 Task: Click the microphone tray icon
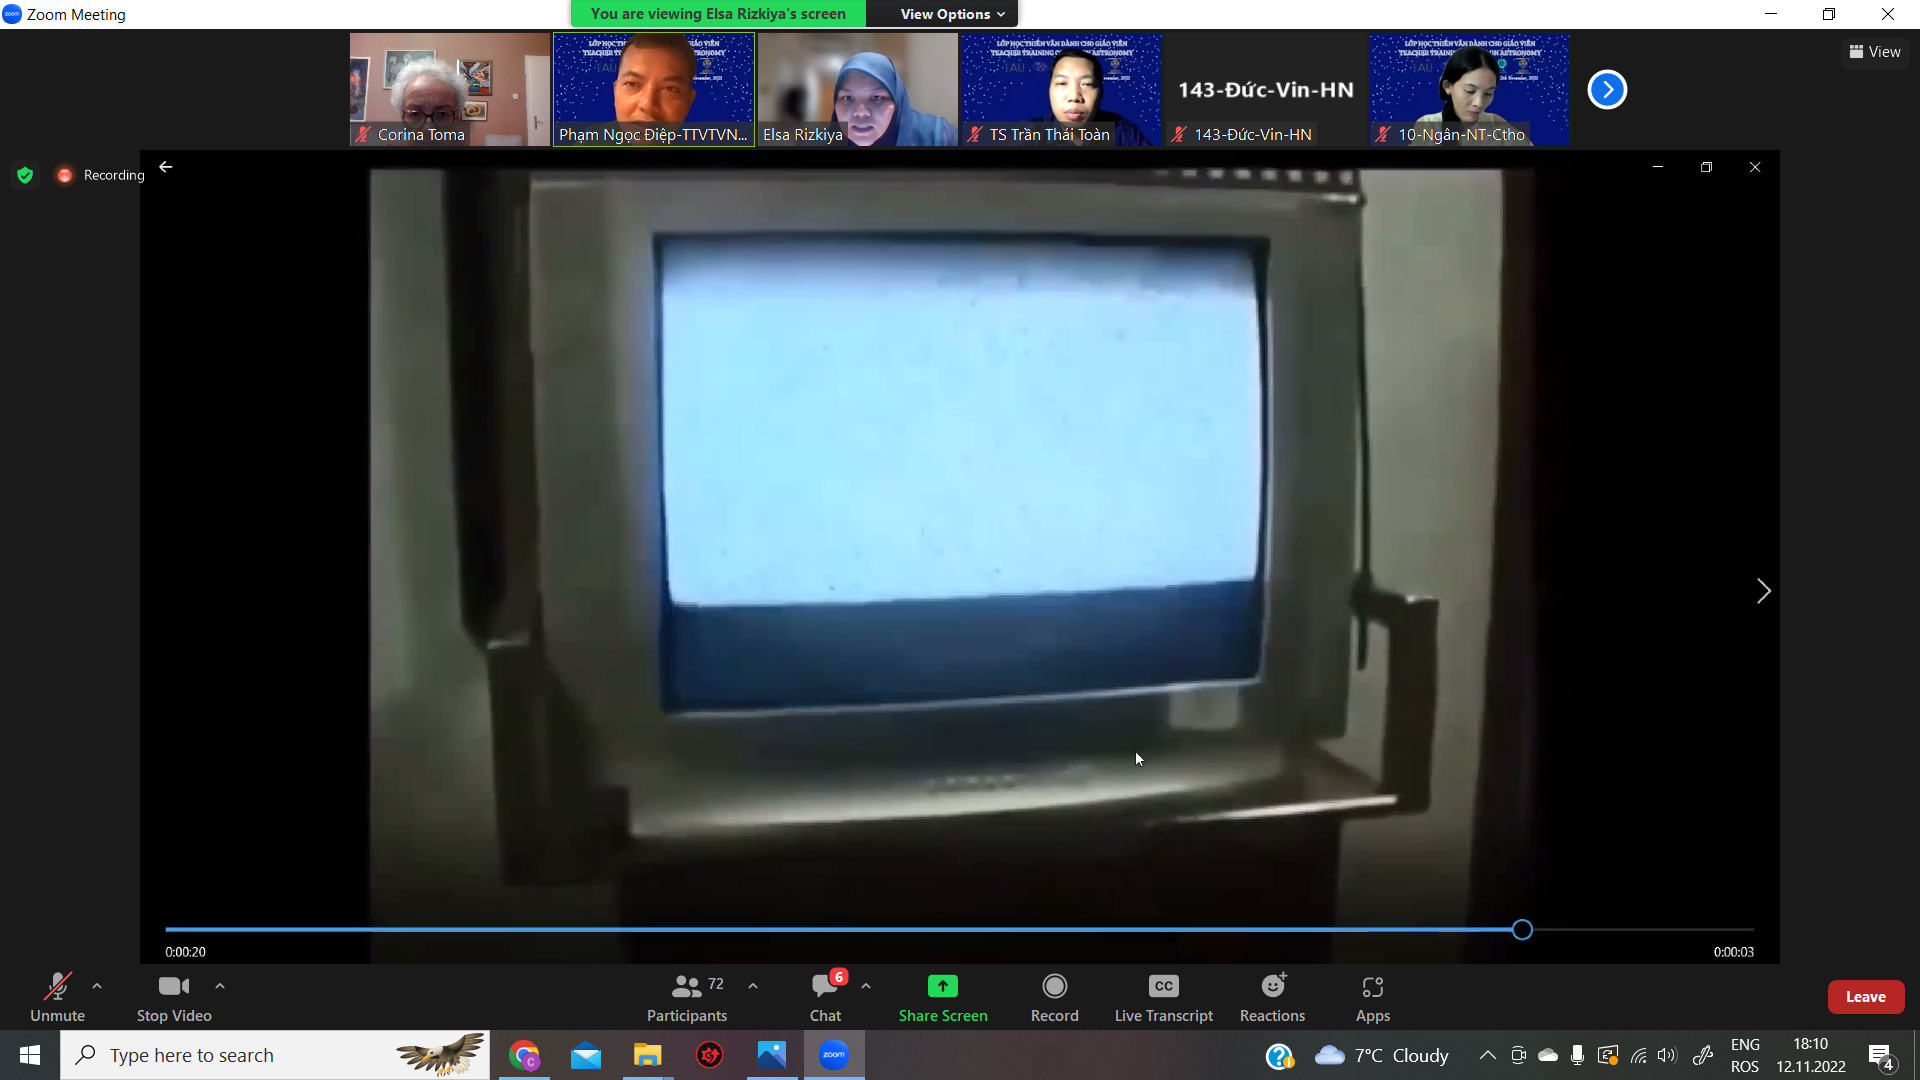(1577, 1055)
